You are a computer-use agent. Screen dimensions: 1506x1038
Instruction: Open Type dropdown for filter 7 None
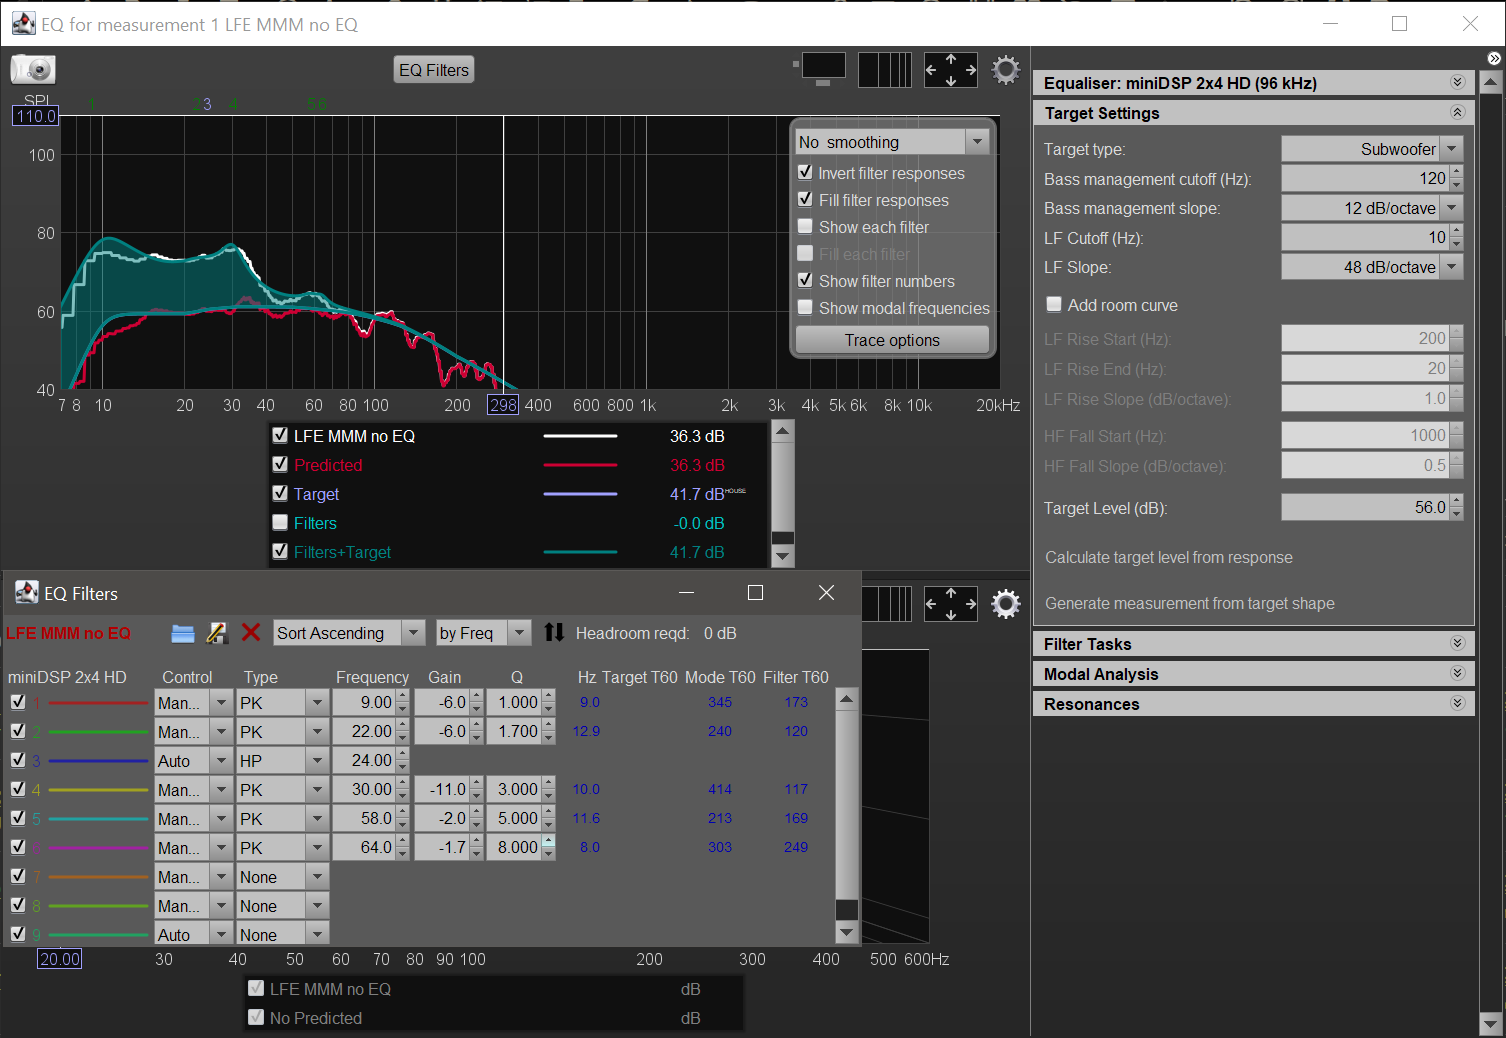point(317,877)
